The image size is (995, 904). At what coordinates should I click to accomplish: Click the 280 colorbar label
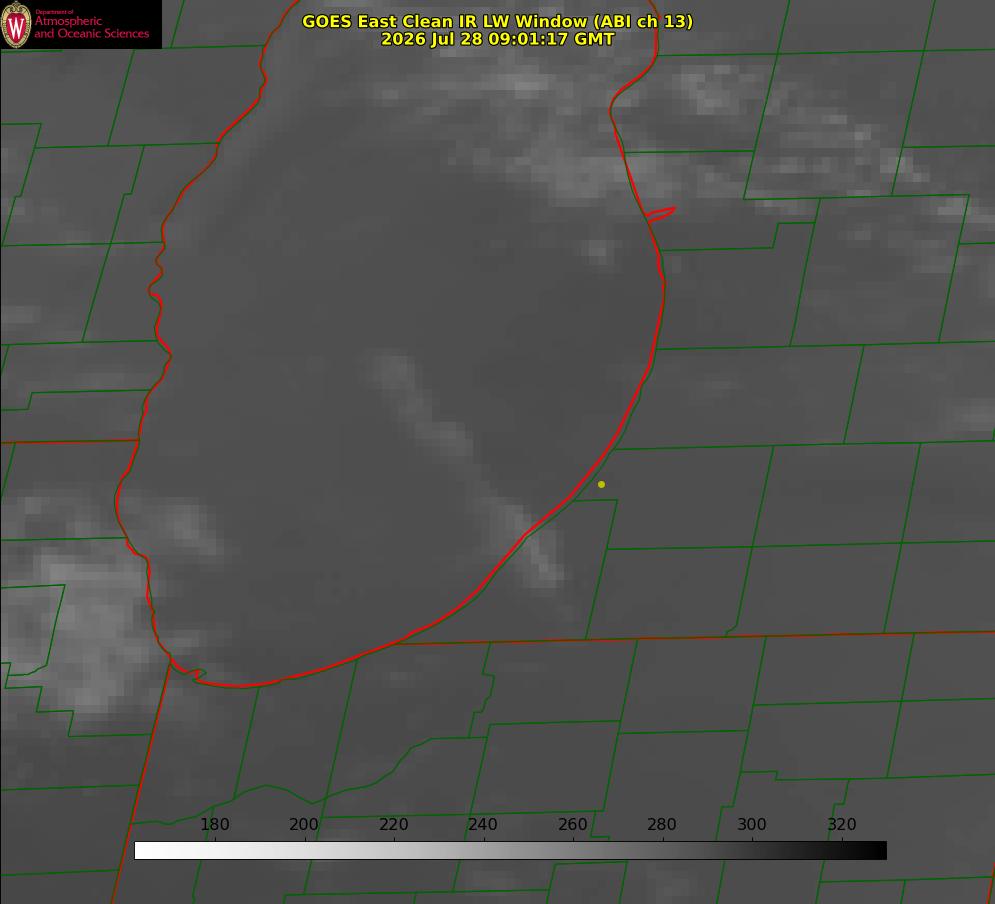coord(662,824)
